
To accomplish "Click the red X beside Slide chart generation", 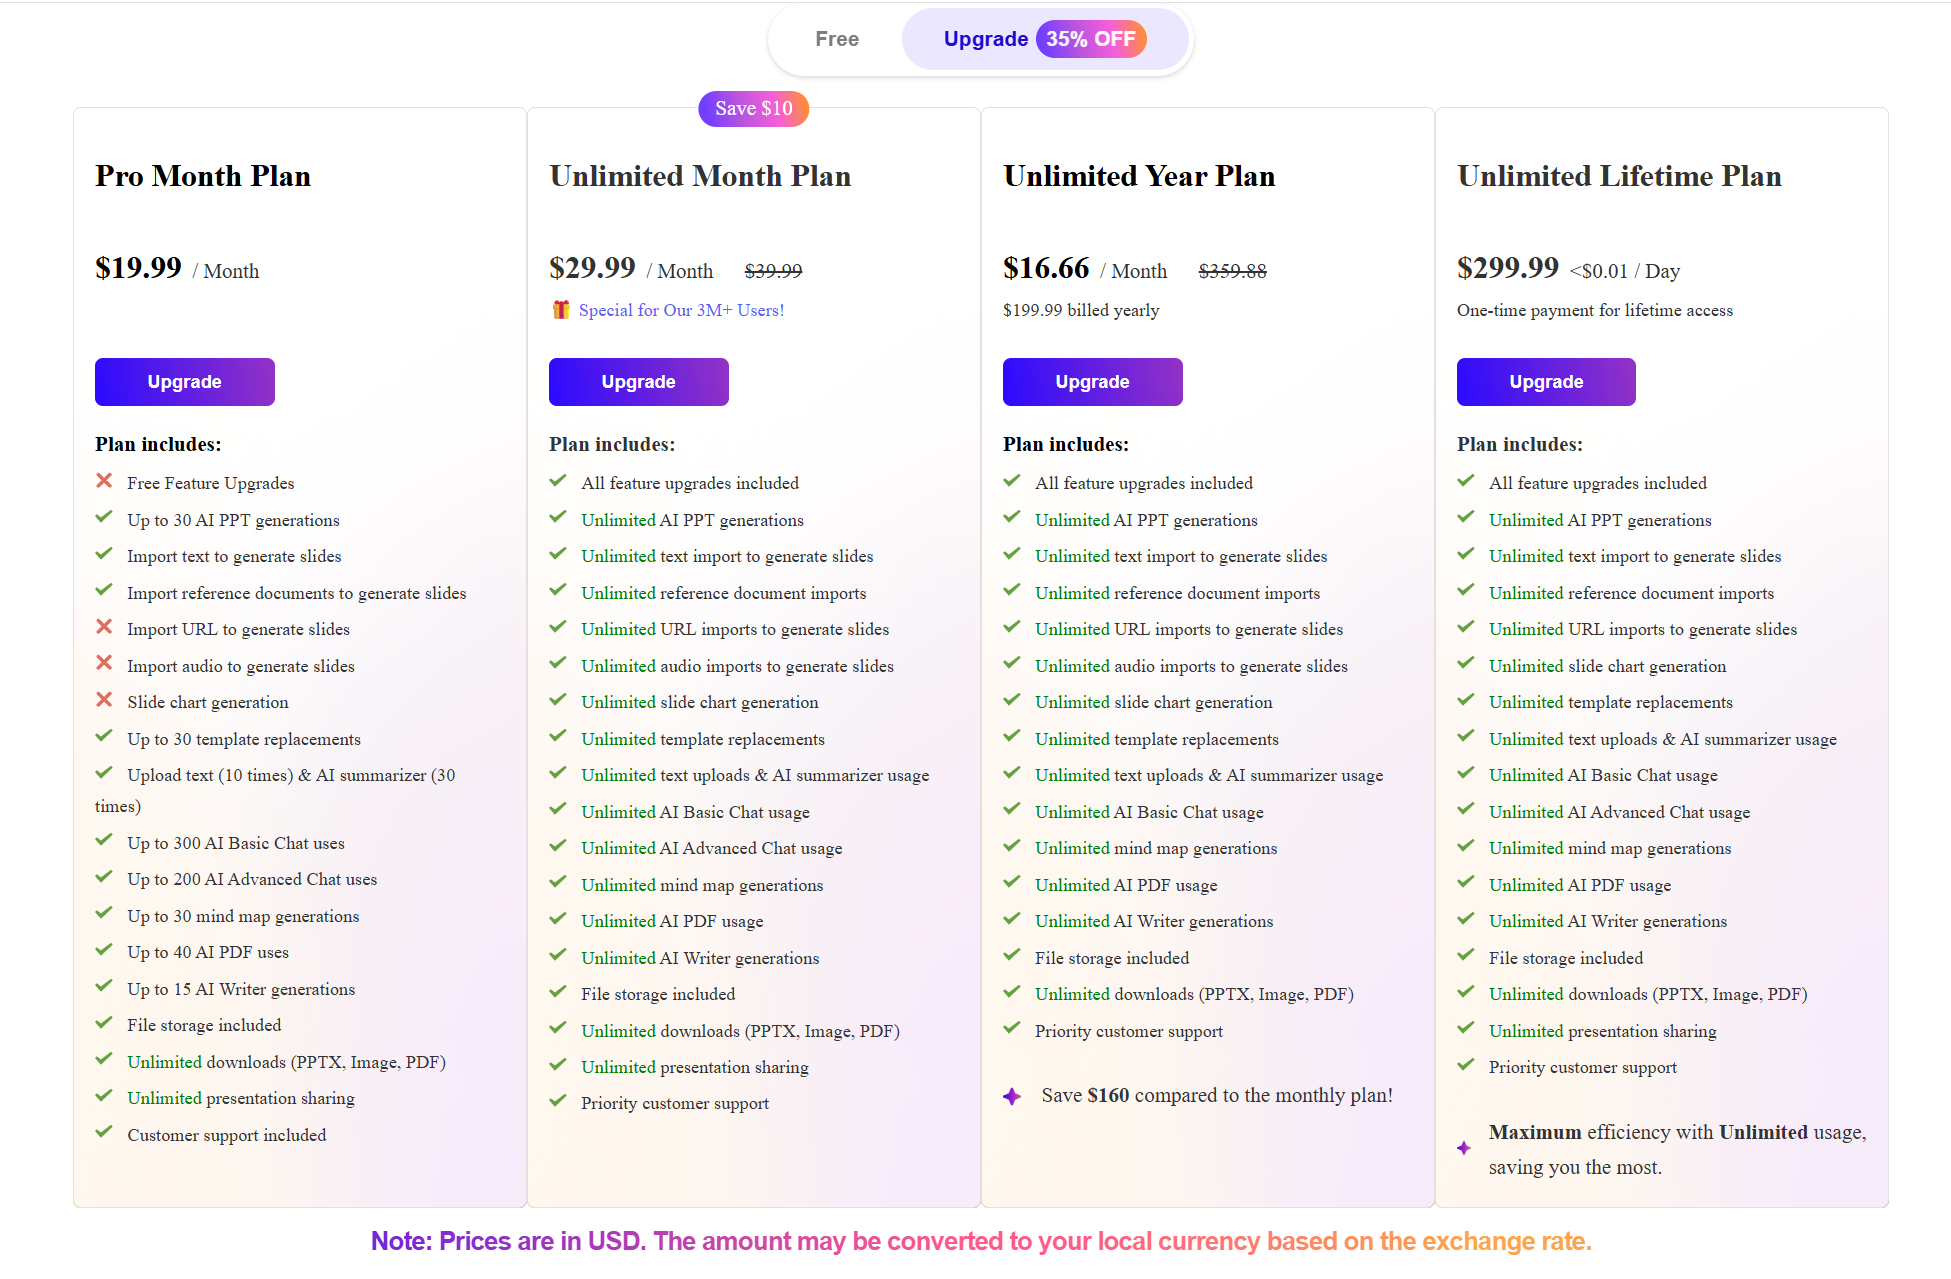I will (x=104, y=699).
